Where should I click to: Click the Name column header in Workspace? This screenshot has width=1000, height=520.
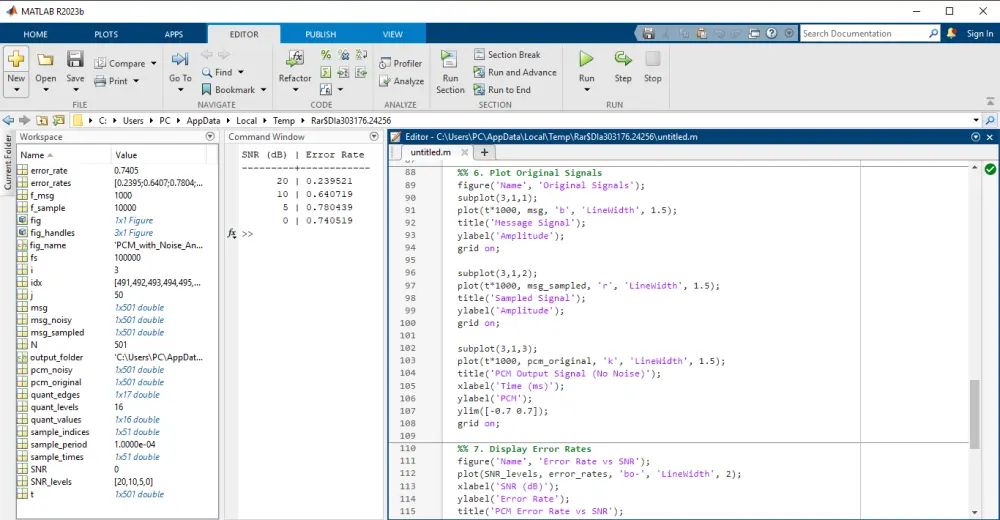[64, 155]
